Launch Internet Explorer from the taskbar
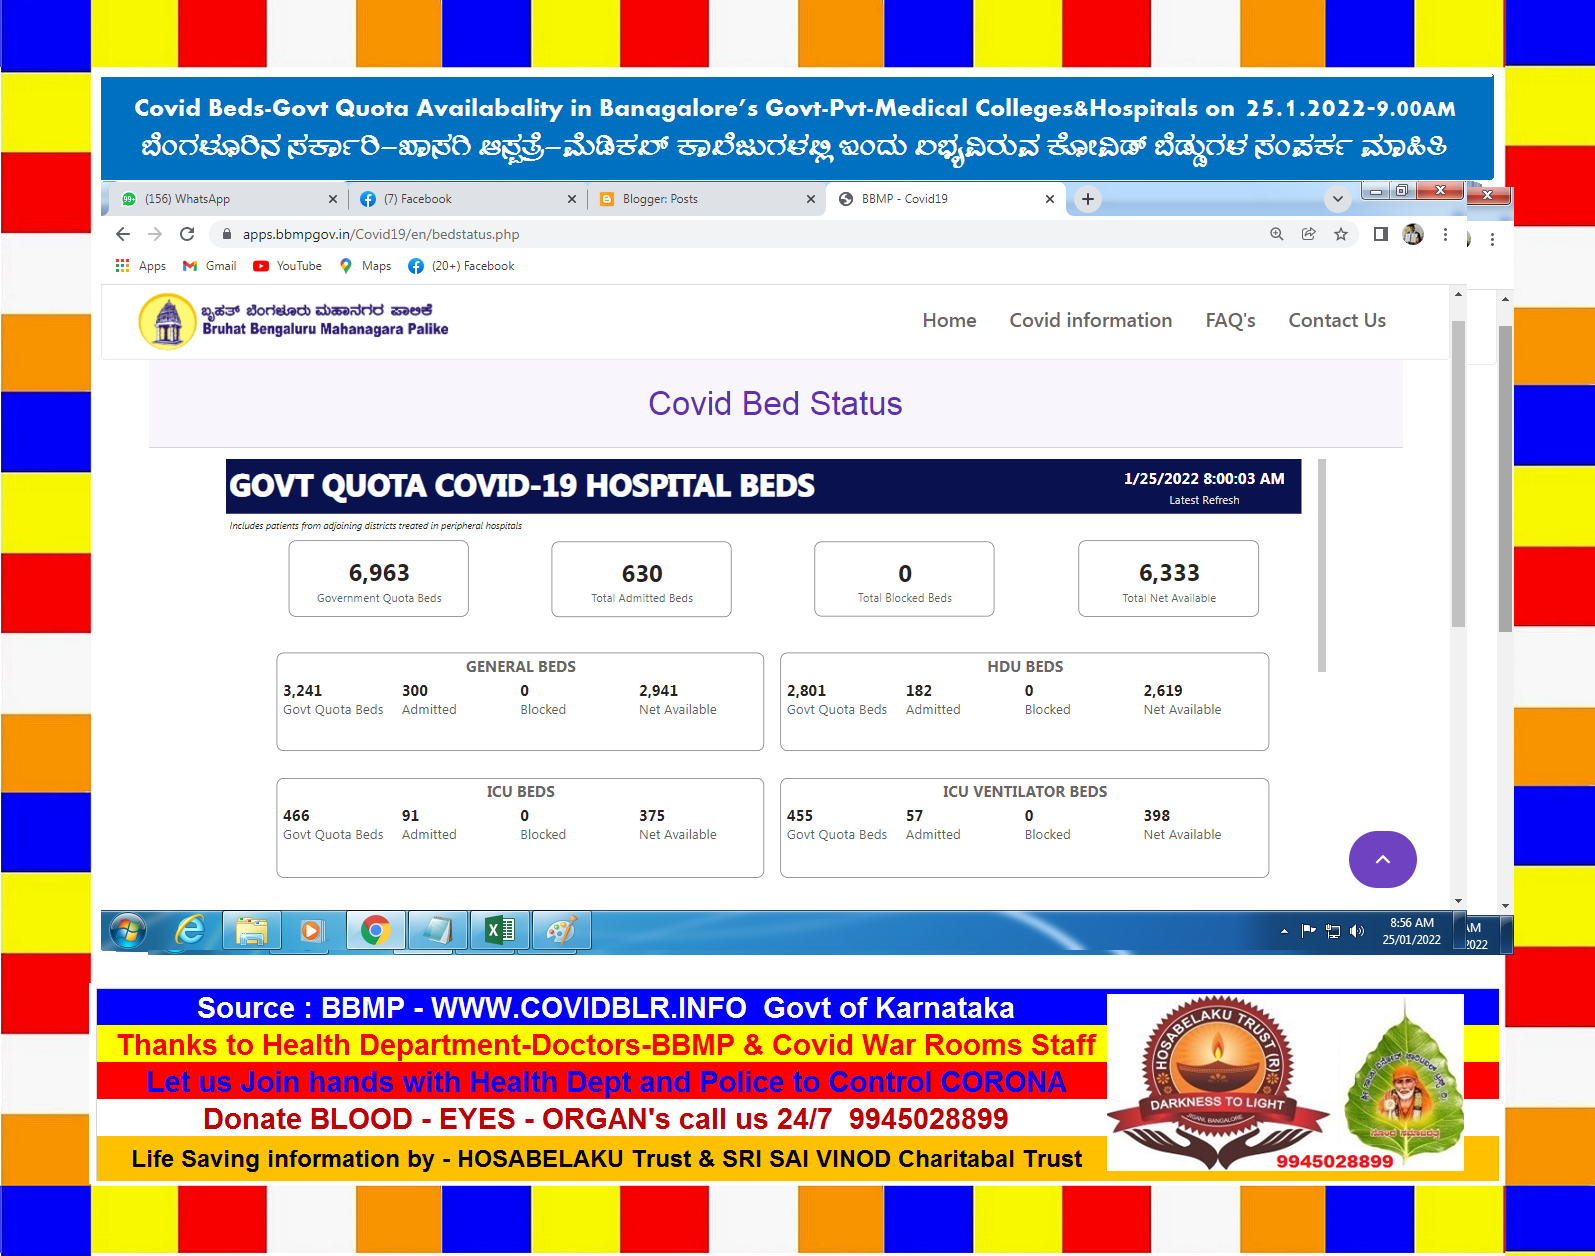1595x1256 pixels. (190, 931)
